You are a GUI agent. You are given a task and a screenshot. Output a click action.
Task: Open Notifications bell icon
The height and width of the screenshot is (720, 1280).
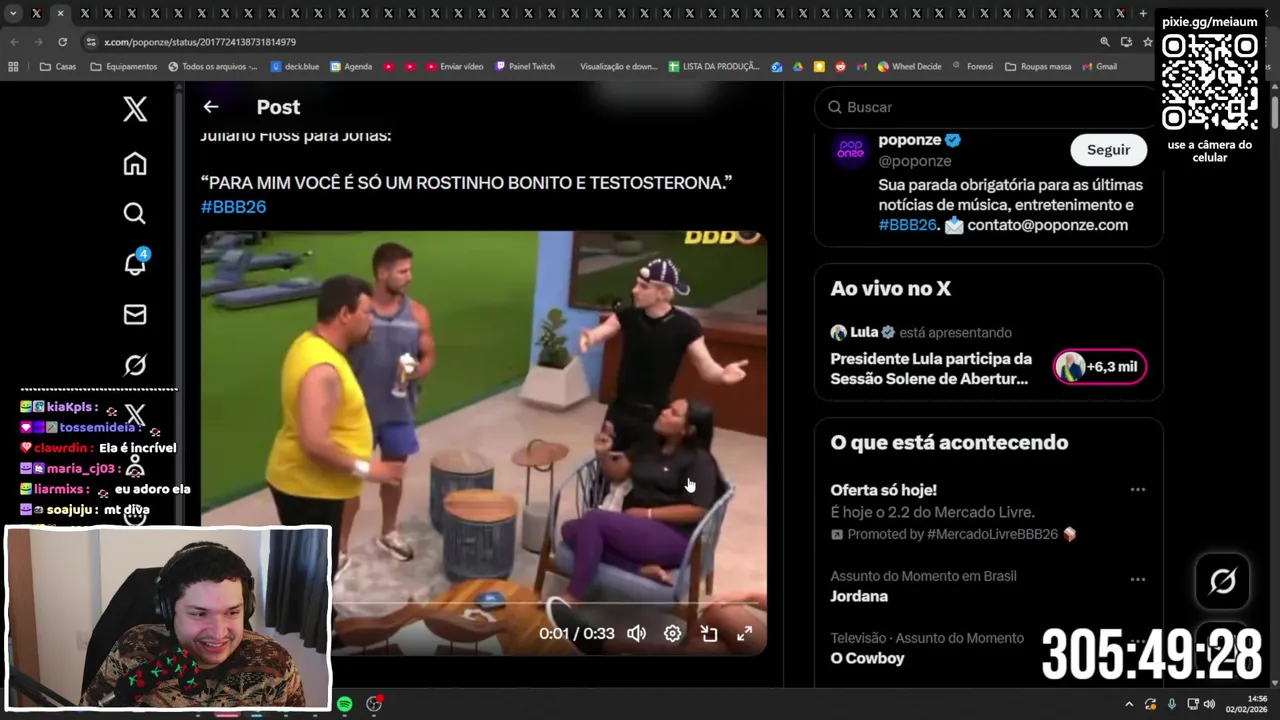point(135,263)
